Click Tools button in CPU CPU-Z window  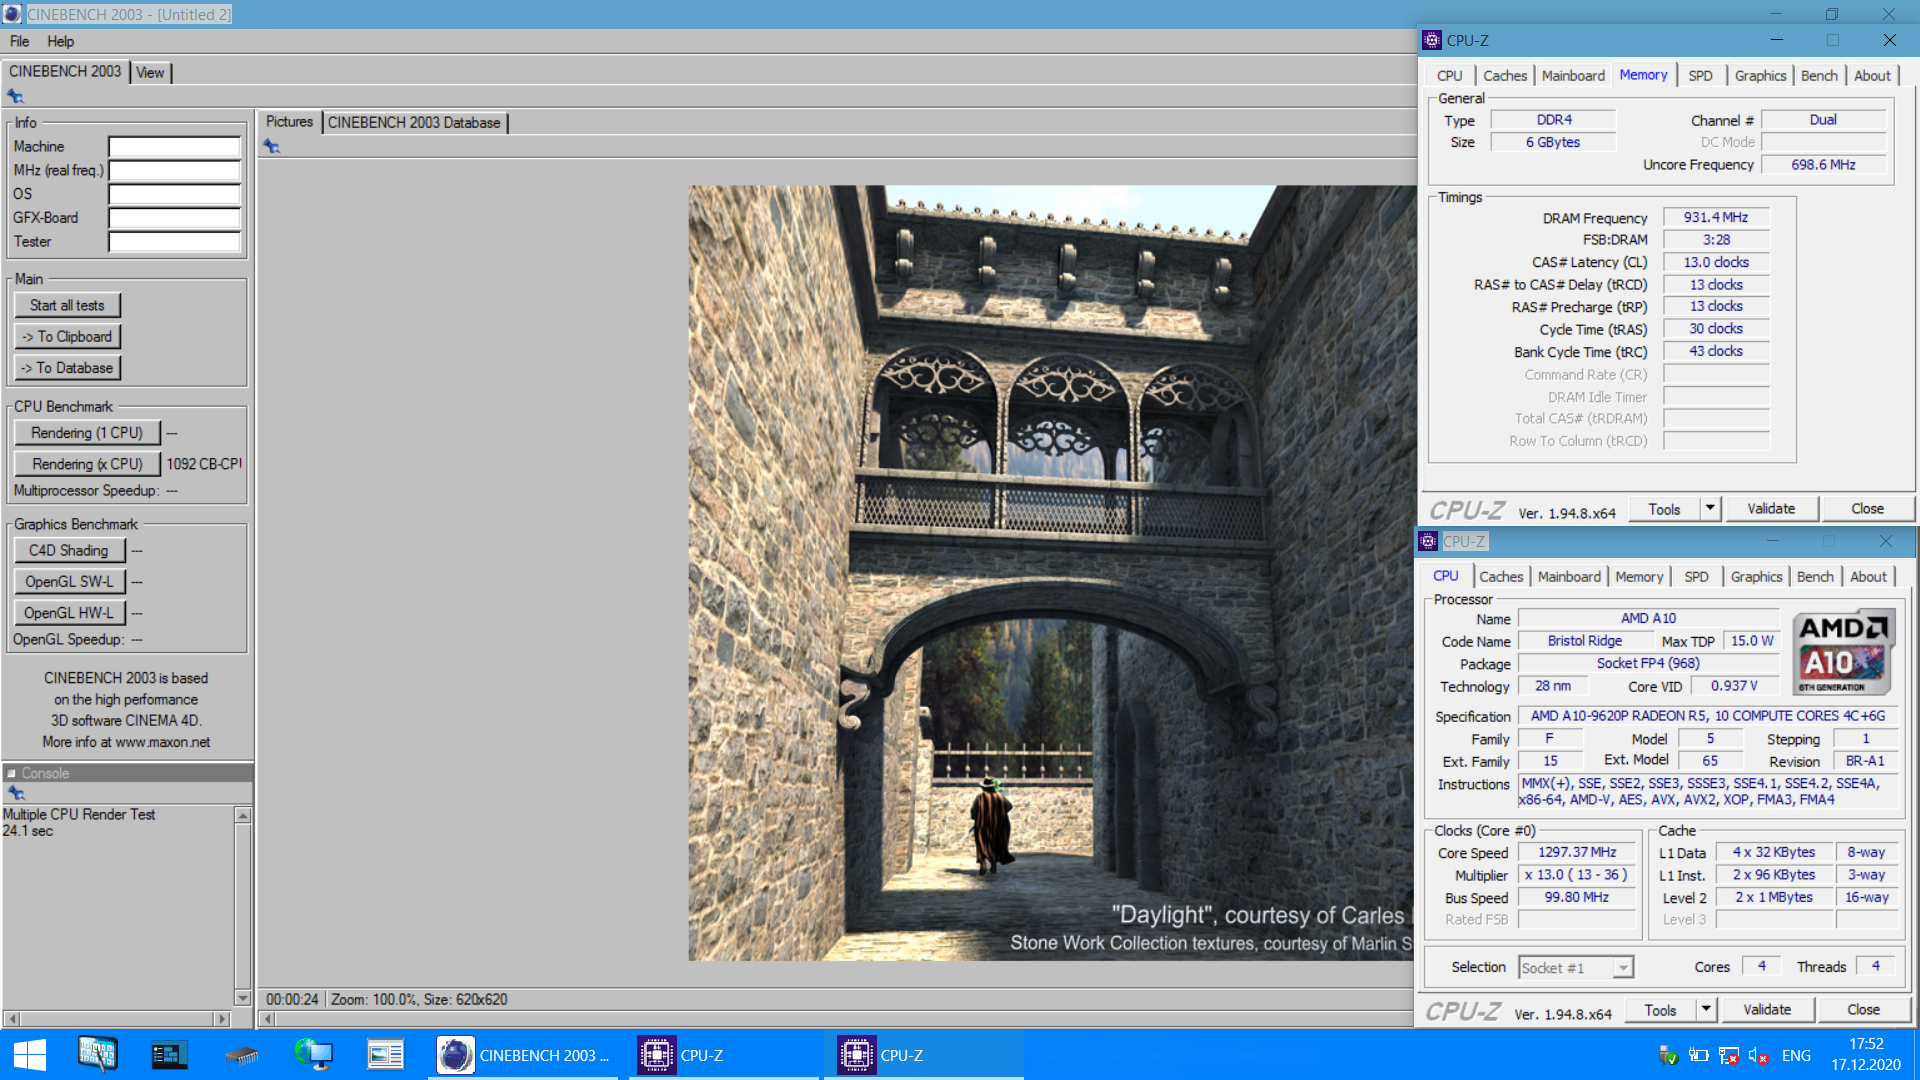point(1660,1010)
